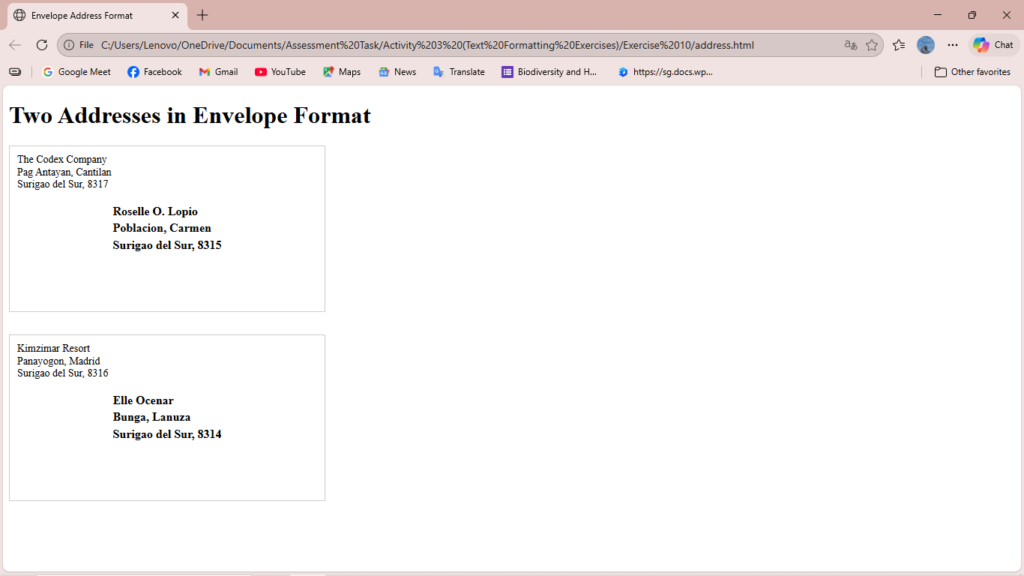Select the Envelope Address Format tab
Screen dimensions: 1024x576
pos(85,15)
